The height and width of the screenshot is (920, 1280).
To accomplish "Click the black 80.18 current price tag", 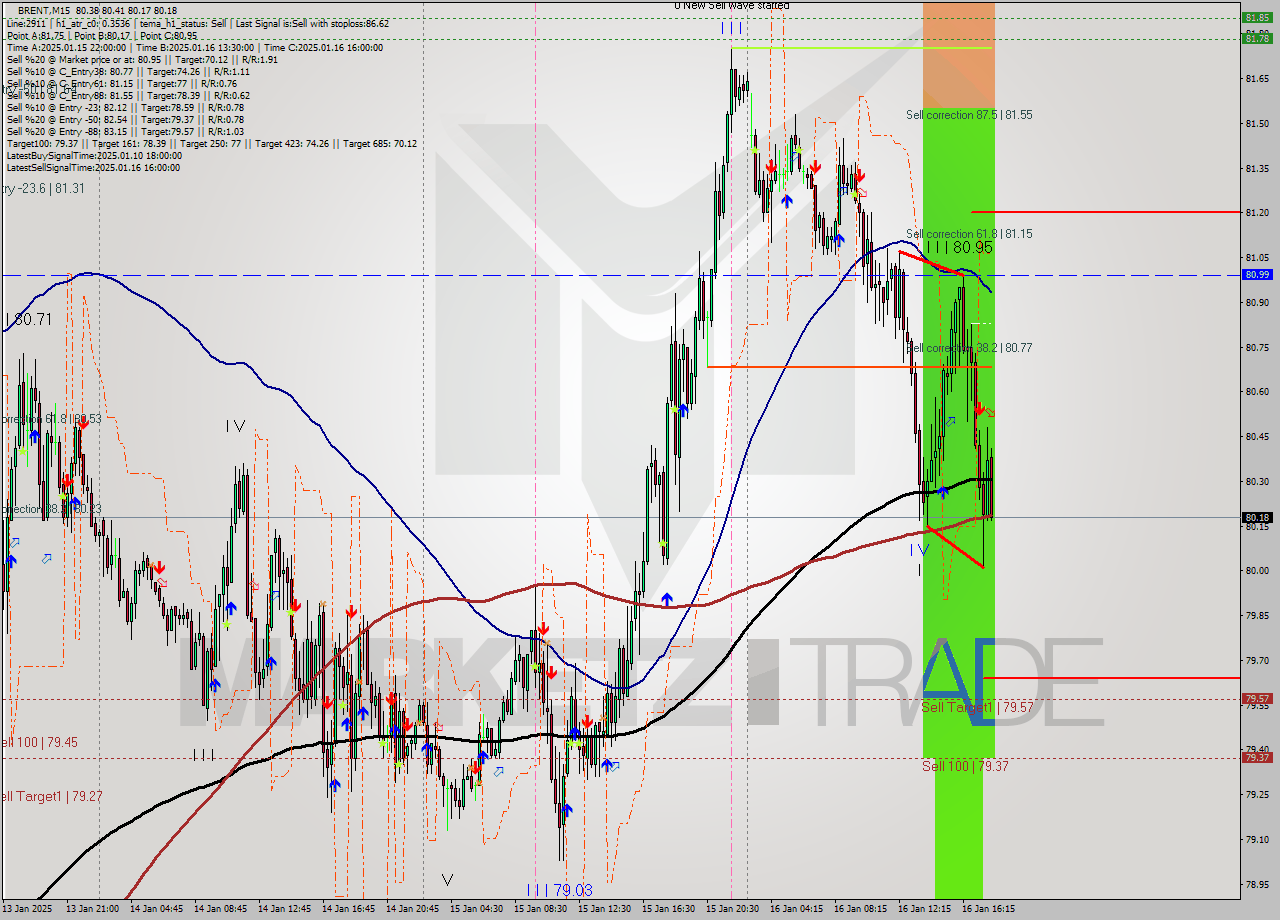I will (x=1256, y=518).
